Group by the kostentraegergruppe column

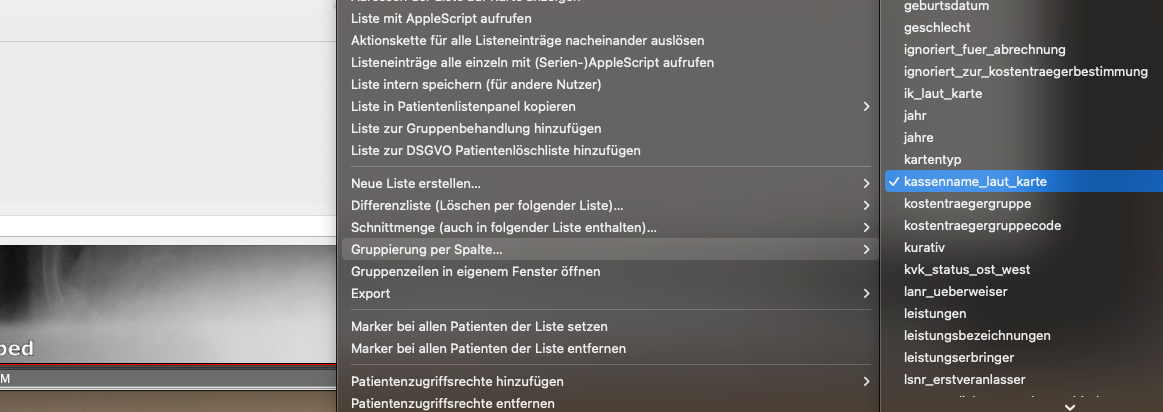coord(967,203)
